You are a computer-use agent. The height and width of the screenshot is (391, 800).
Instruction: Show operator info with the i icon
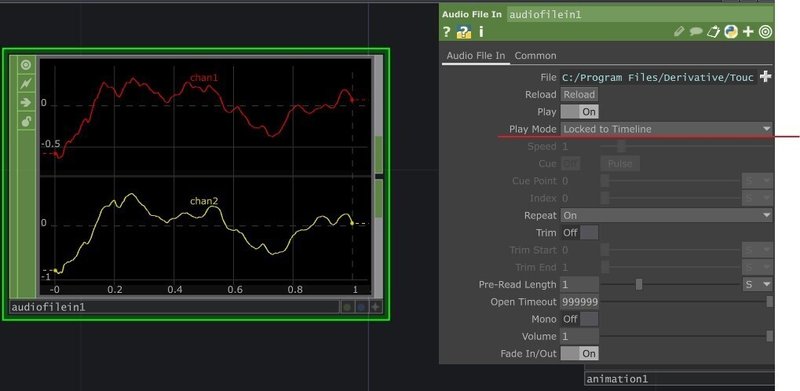pos(481,32)
